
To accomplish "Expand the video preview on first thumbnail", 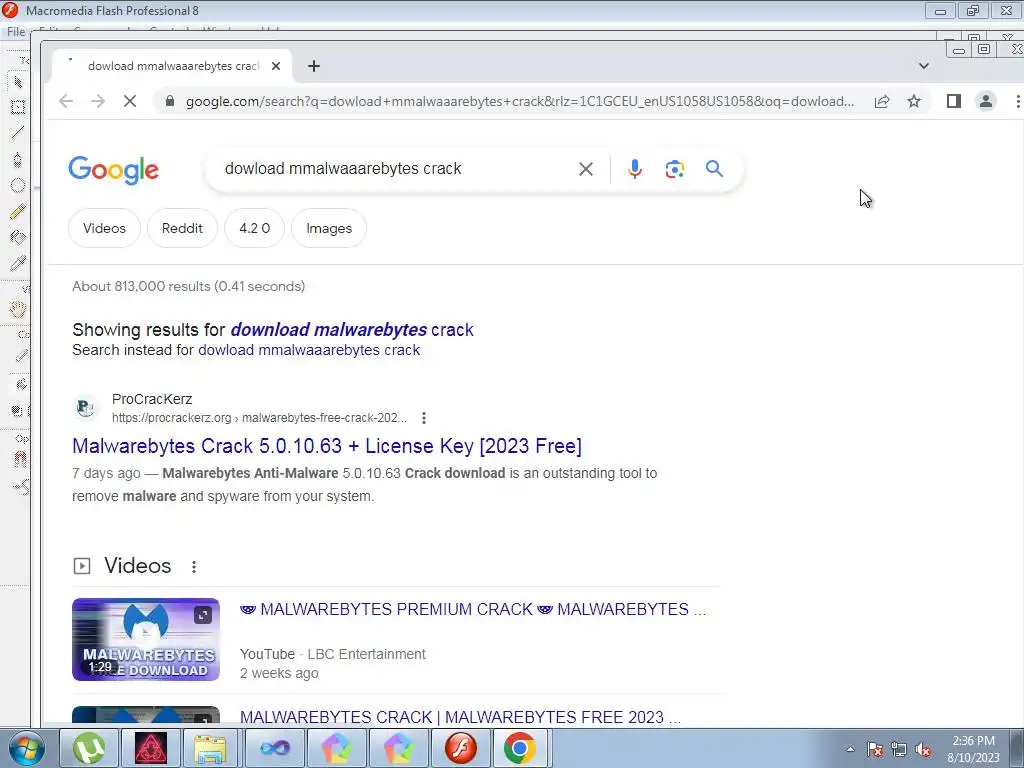I will [x=203, y=615].
